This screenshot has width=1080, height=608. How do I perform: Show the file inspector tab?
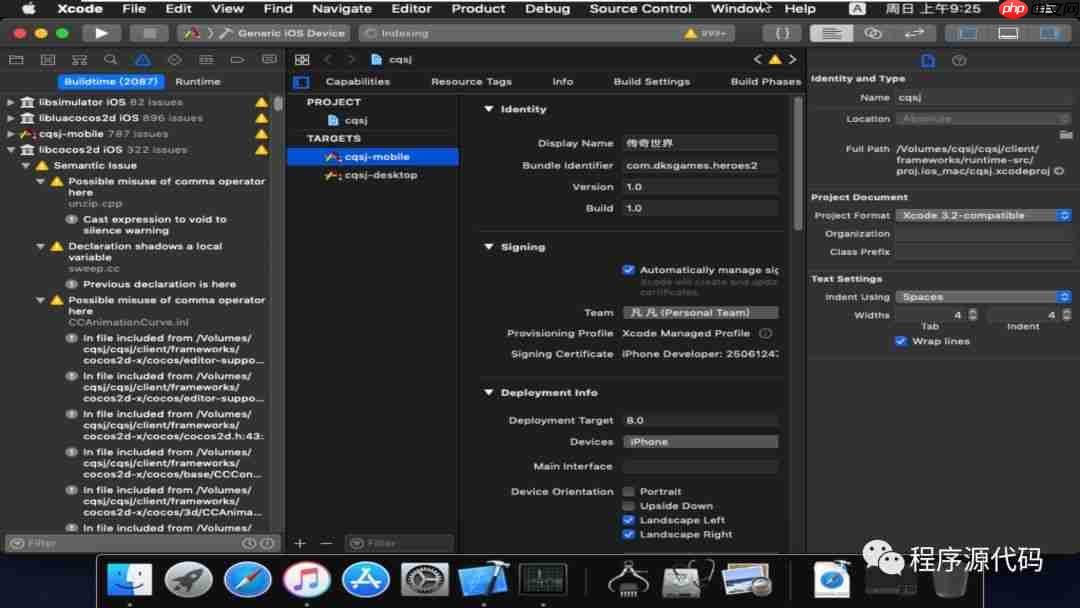point(928,61)
